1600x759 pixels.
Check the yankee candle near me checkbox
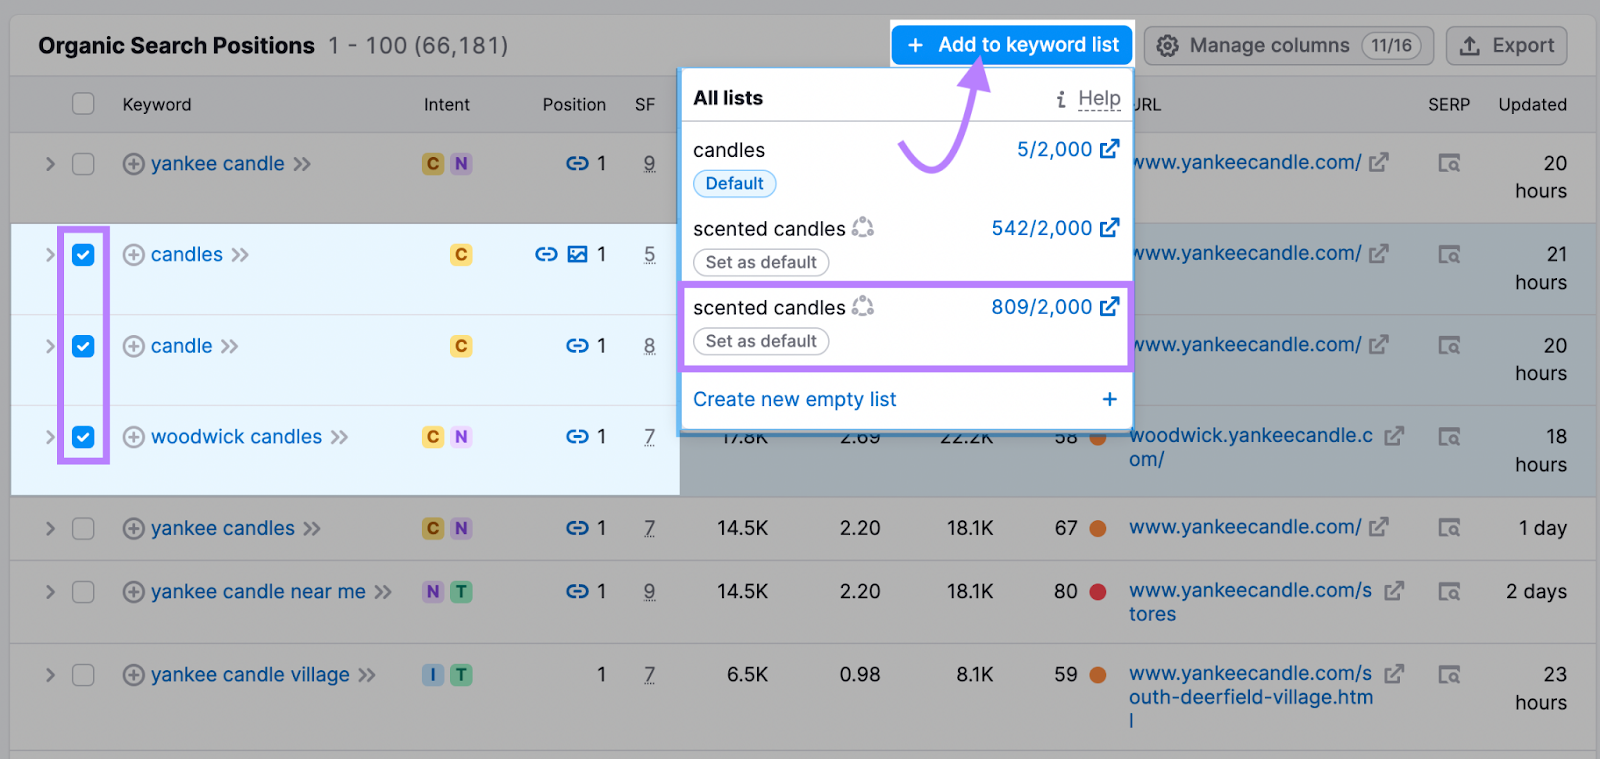83,592
